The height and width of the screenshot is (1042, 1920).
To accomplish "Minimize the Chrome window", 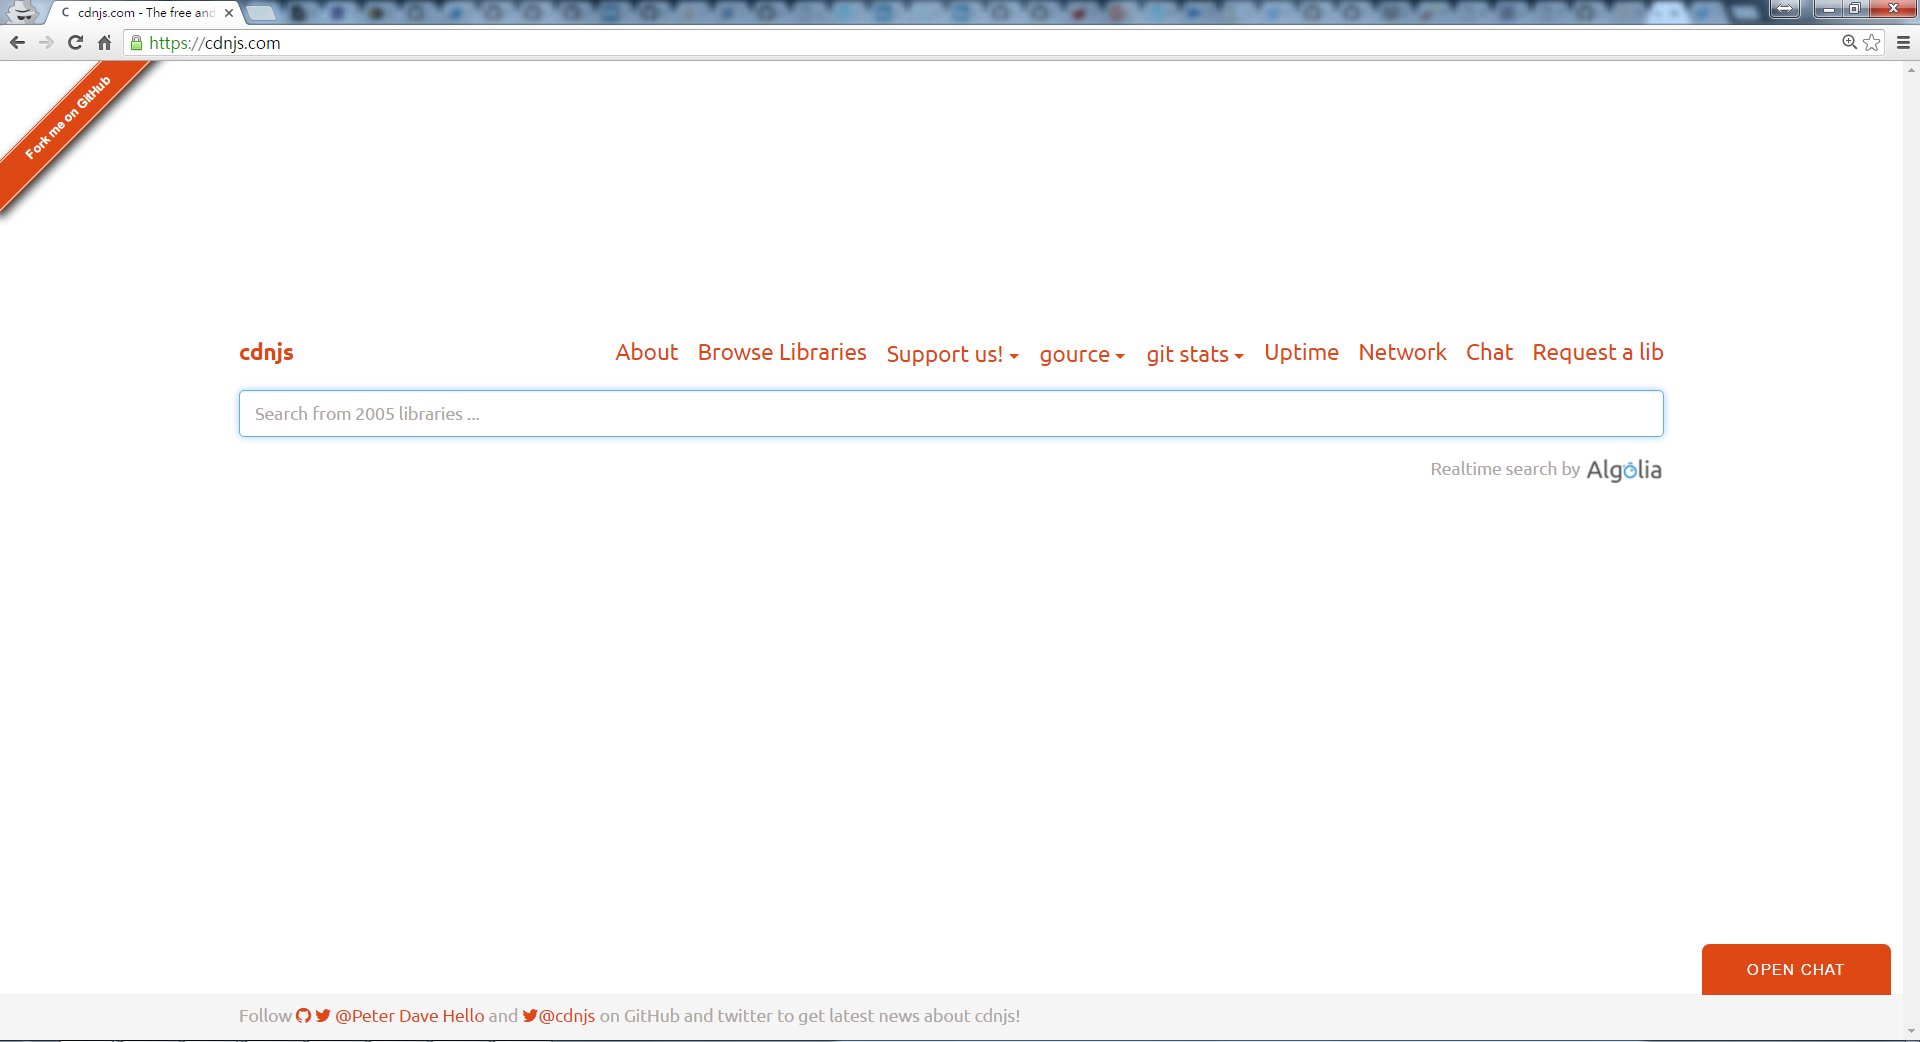I will 1828,9.
